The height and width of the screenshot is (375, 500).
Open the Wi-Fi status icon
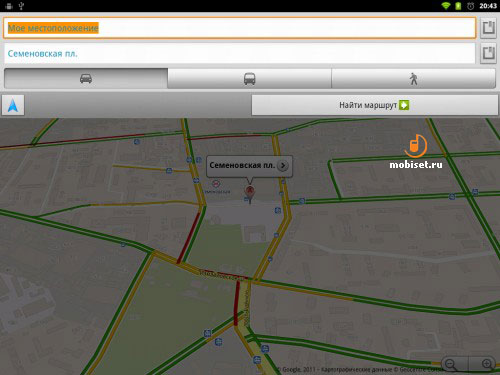(x=446, y=6)
